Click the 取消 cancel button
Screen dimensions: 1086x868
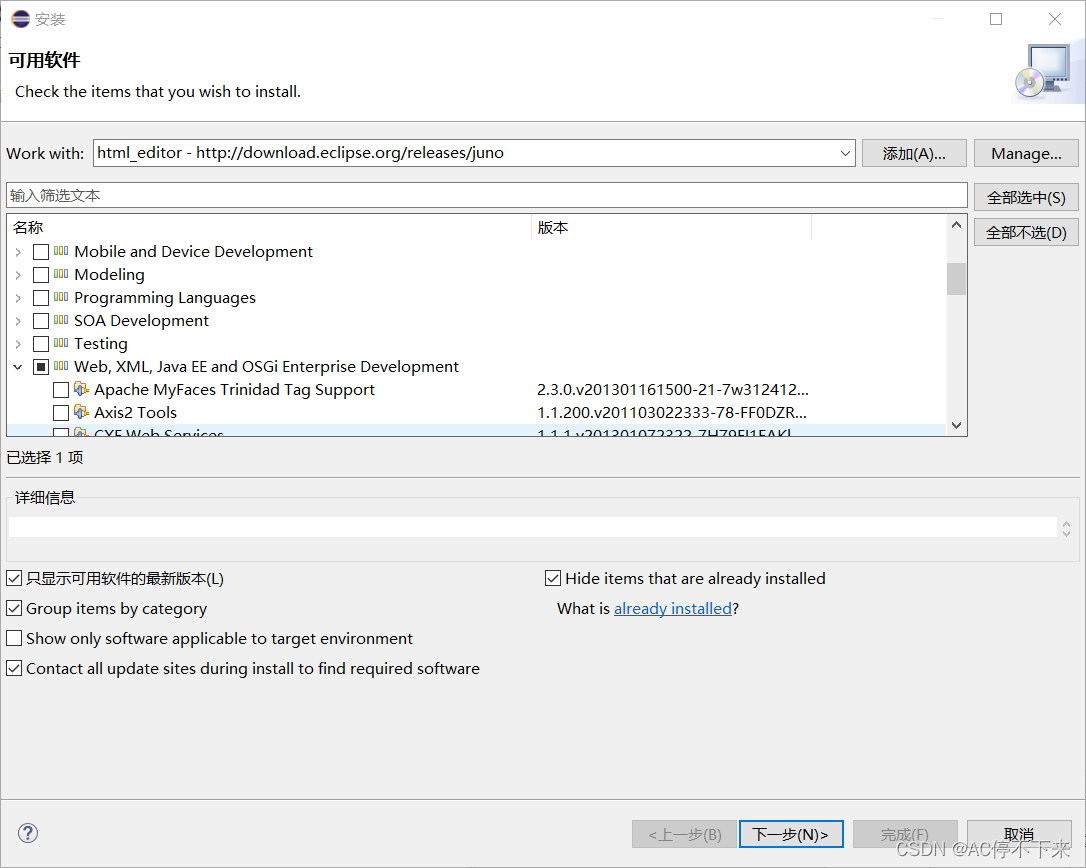1019,834
